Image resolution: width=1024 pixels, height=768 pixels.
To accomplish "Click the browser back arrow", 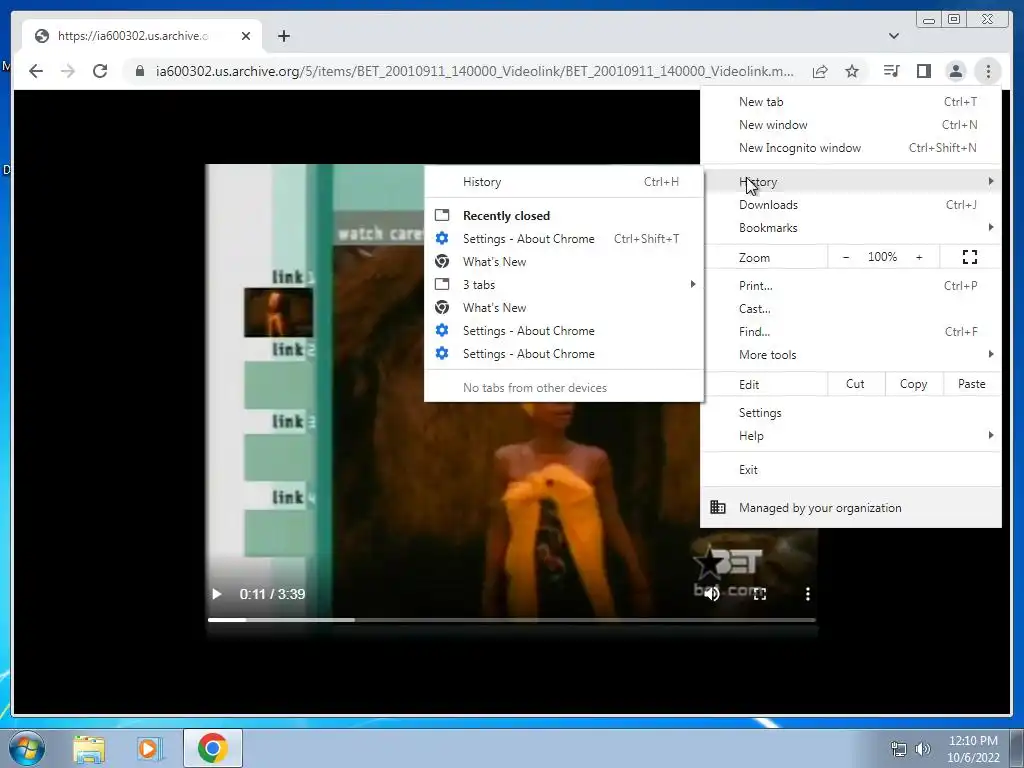I will coord(36,71).
